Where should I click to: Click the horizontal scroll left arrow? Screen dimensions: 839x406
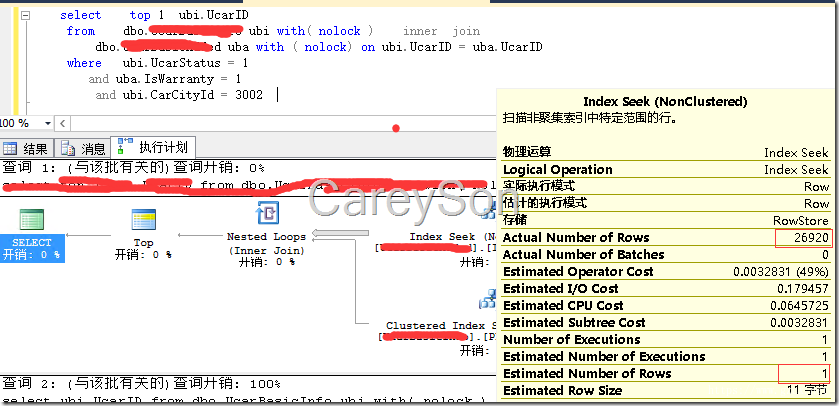[62, 124]
